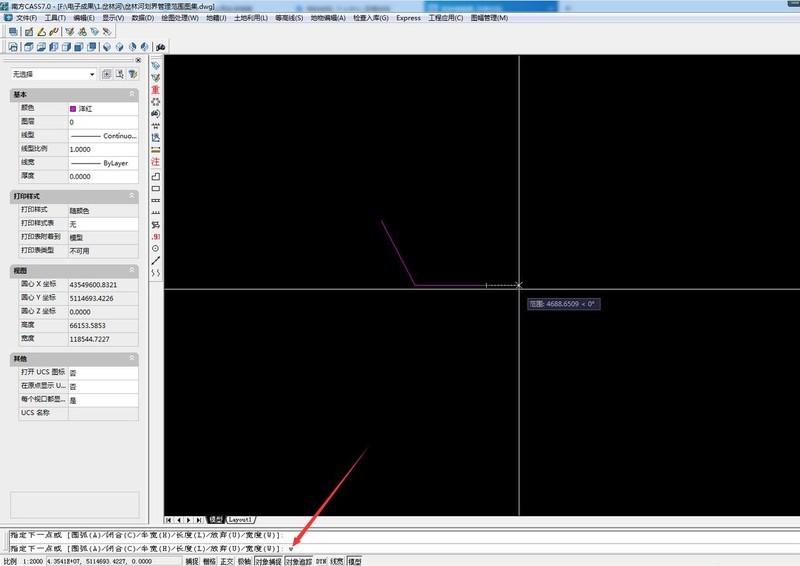800x566 pixels.
Task: Click the app logo icon next to 文件(F)
Action: (x=8, y=18)
